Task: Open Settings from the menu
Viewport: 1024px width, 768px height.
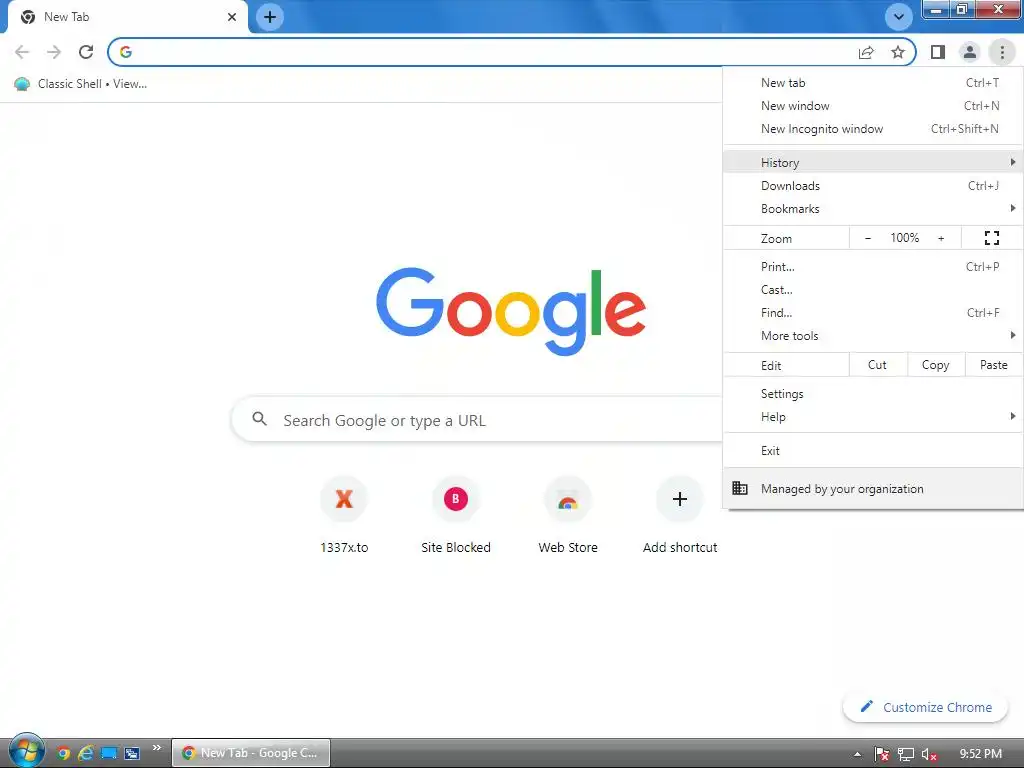Action: click(x=873, y=394)
